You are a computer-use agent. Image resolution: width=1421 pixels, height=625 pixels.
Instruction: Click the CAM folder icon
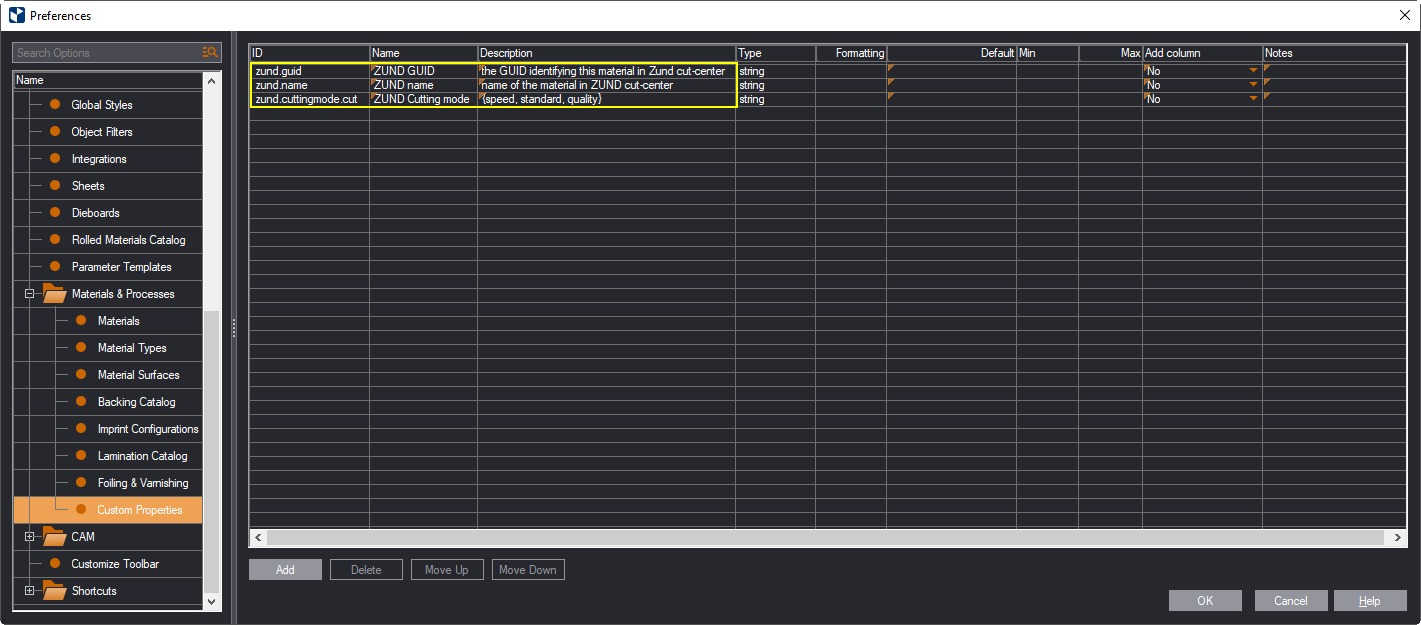(54, 537)
